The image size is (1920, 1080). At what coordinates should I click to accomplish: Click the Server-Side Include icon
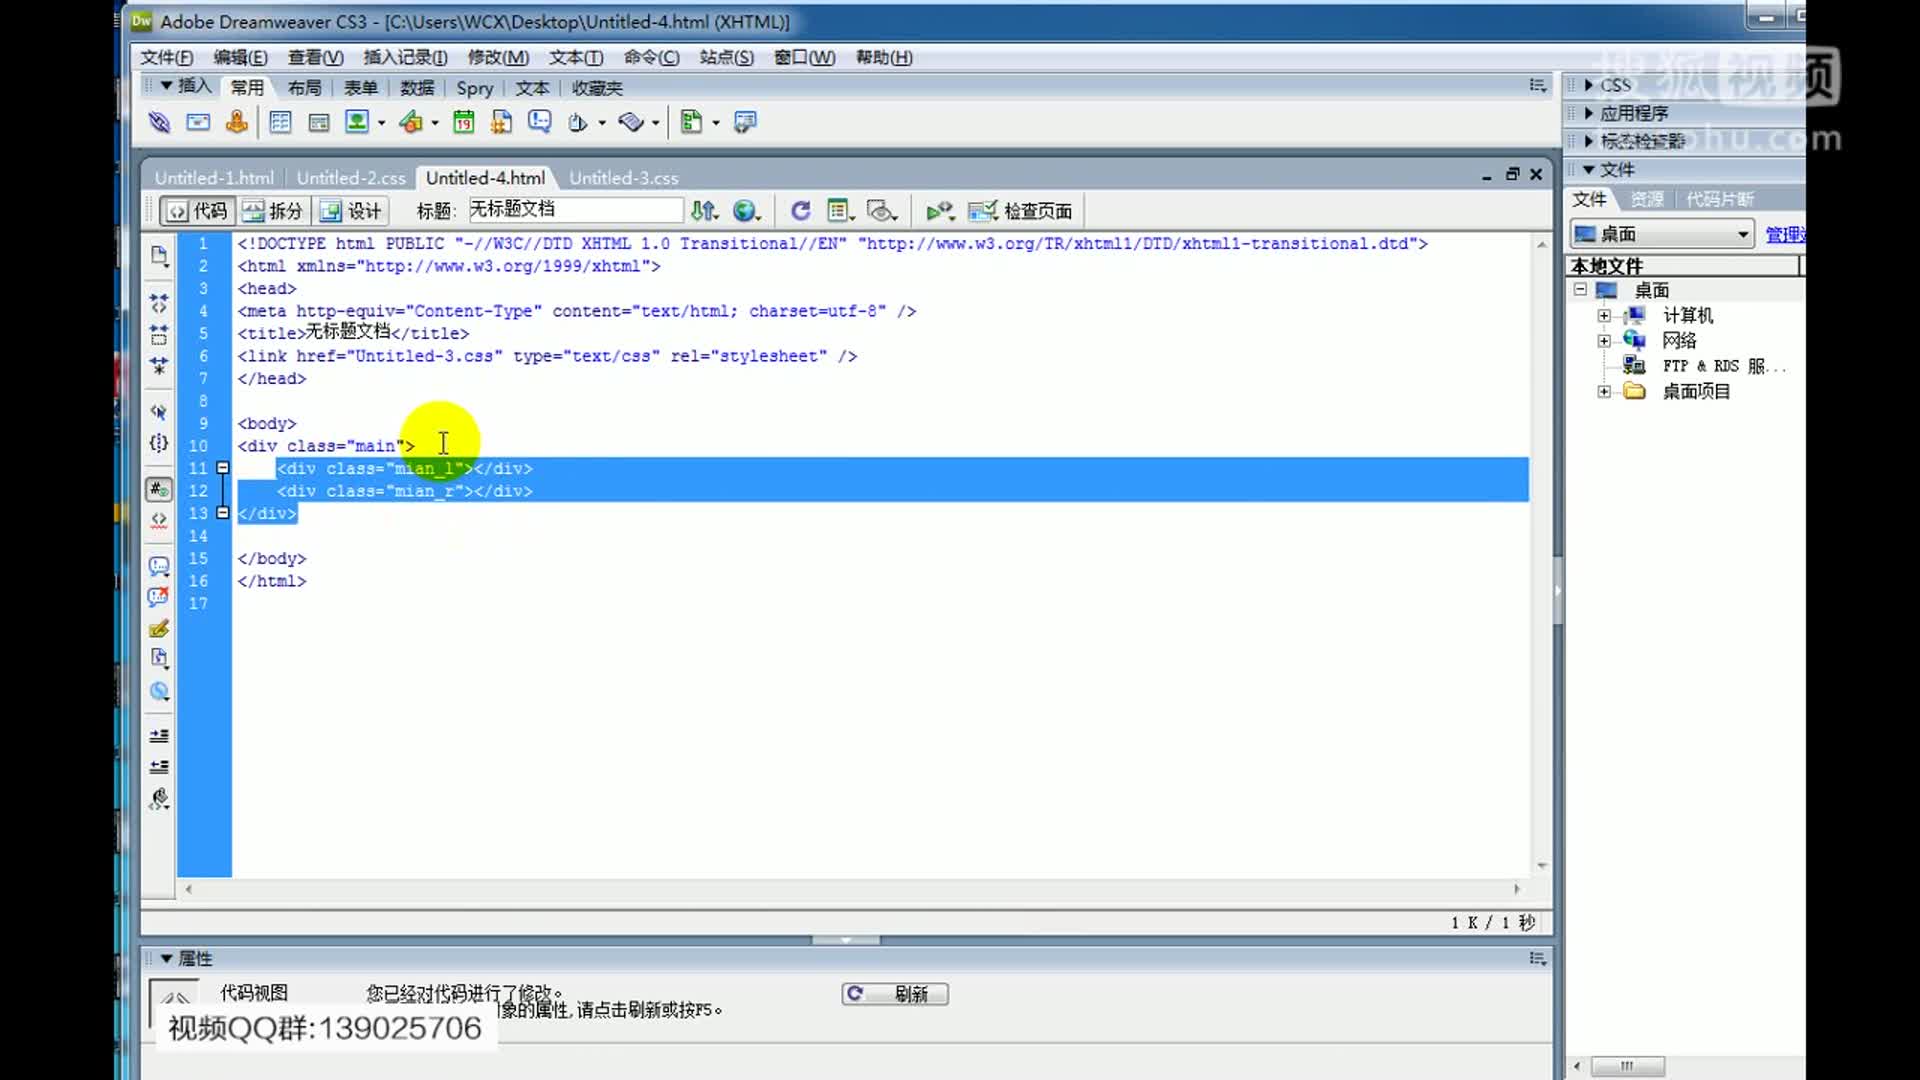pos(501,122)
